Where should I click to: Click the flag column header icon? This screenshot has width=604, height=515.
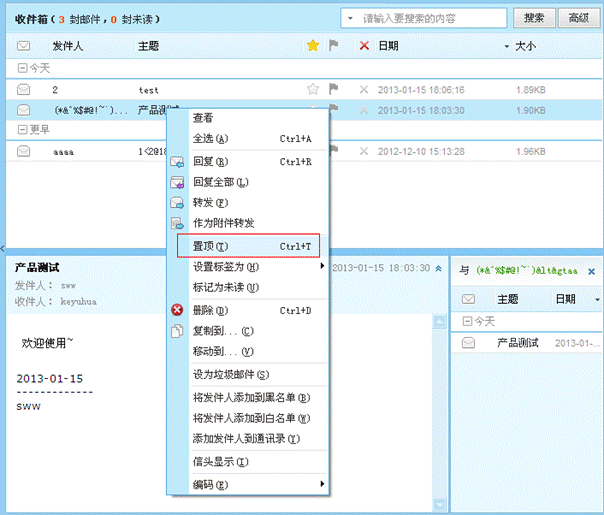334,46
